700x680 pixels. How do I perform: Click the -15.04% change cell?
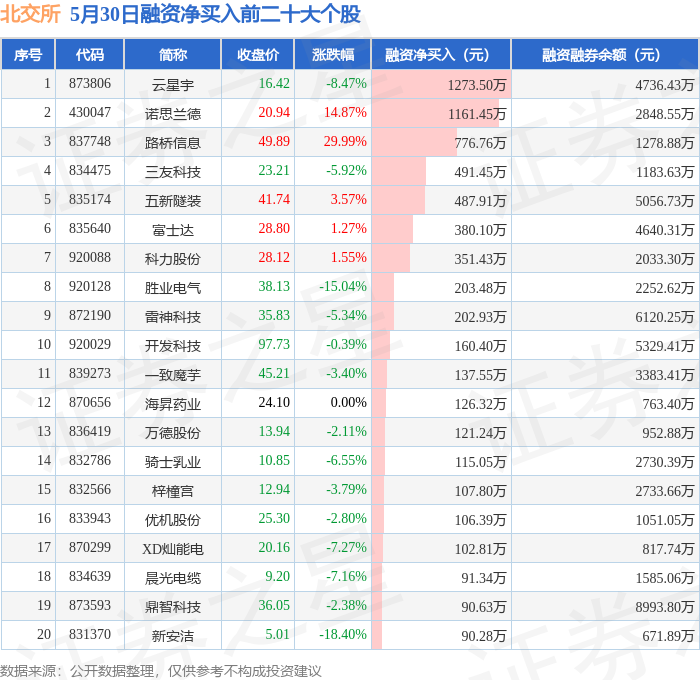[x=343, y=286]
